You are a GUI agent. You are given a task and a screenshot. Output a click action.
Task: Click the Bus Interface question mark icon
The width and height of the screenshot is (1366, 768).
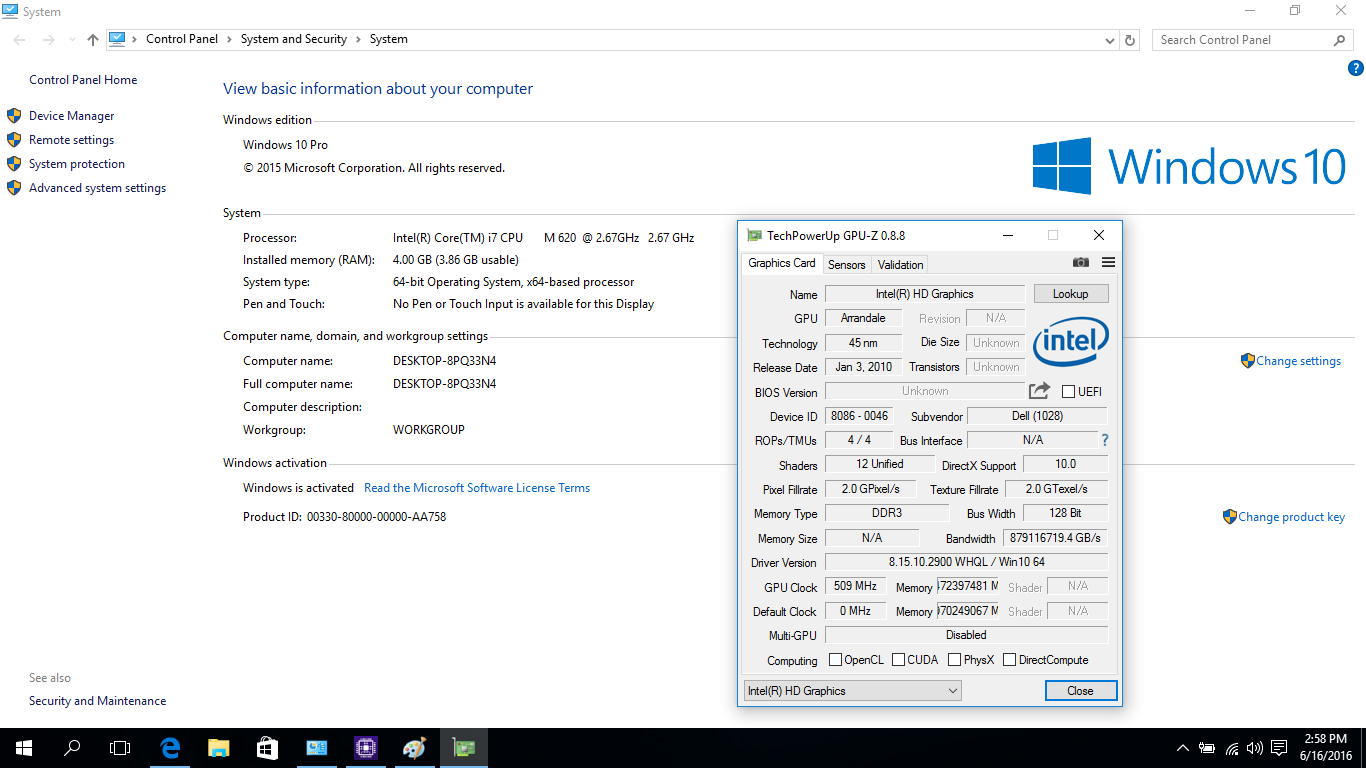1105,440
